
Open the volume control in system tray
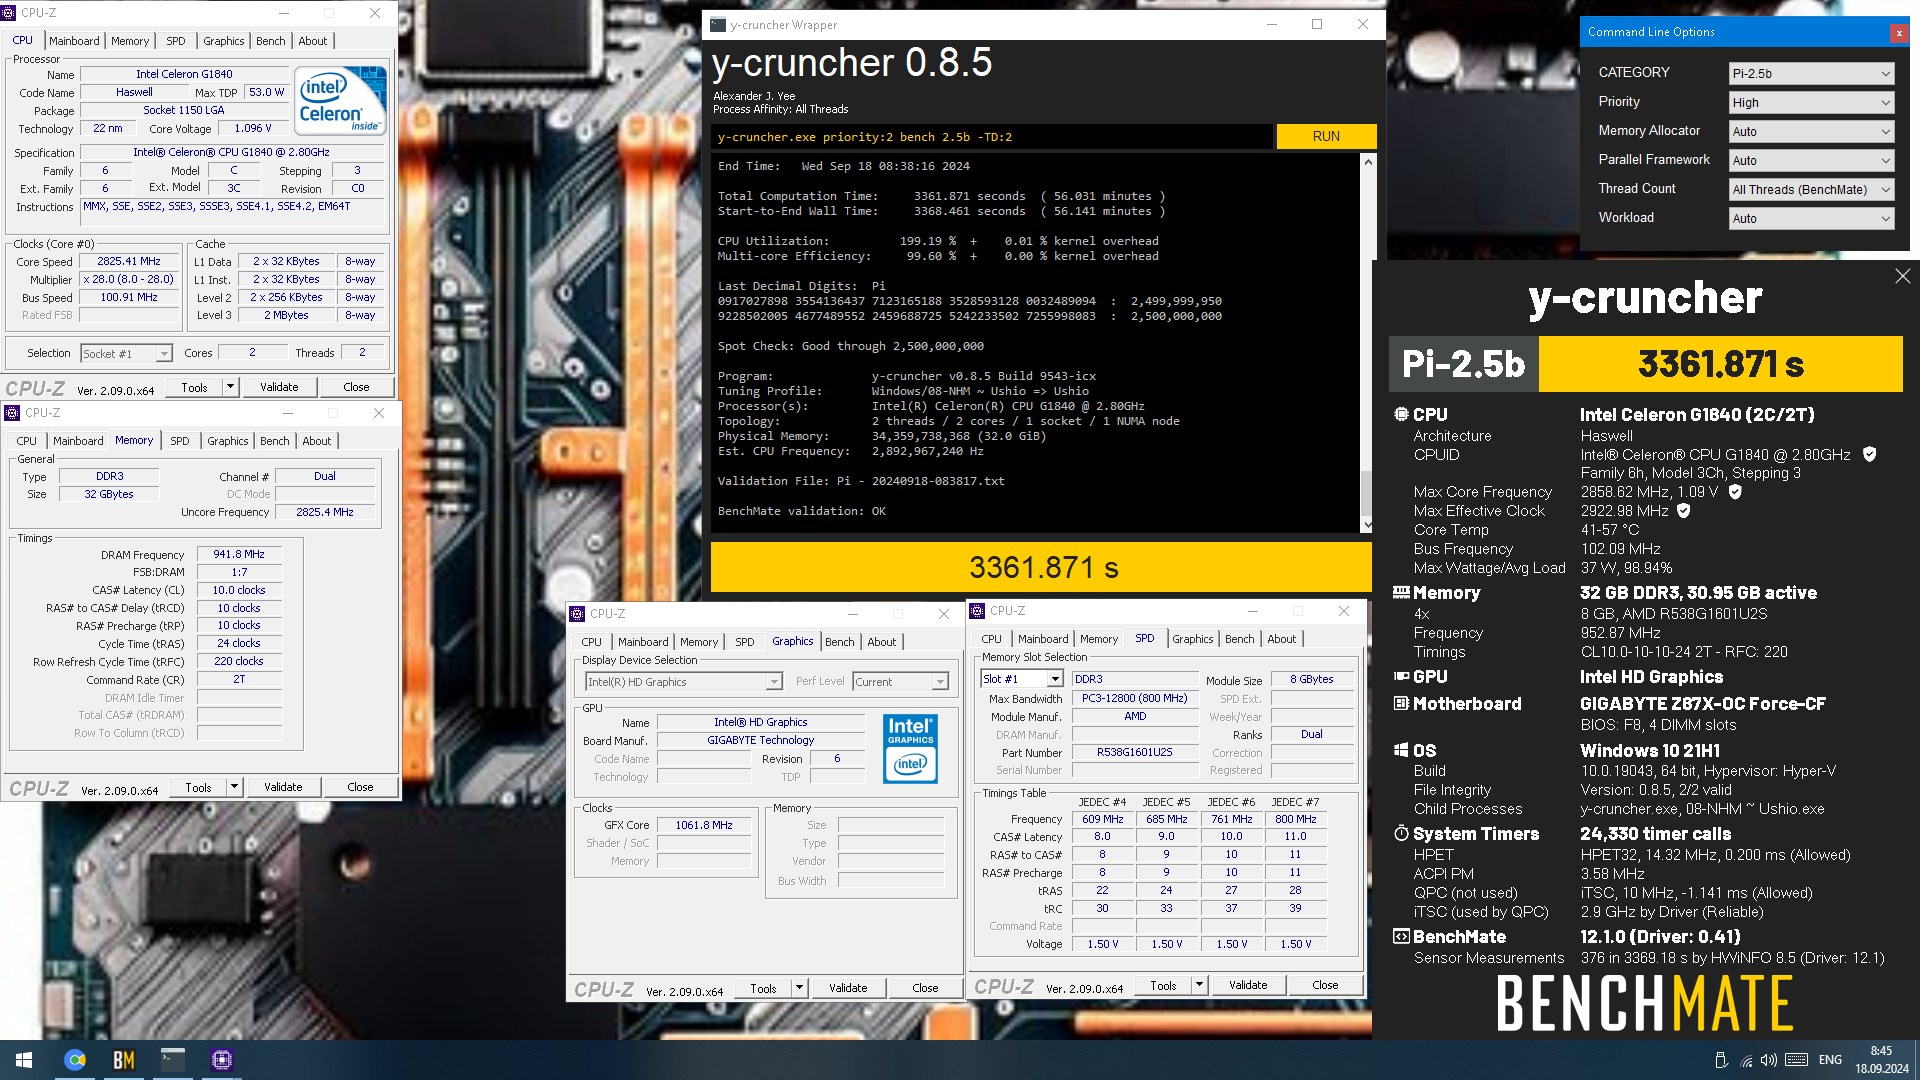(x=1769, y=1060)
